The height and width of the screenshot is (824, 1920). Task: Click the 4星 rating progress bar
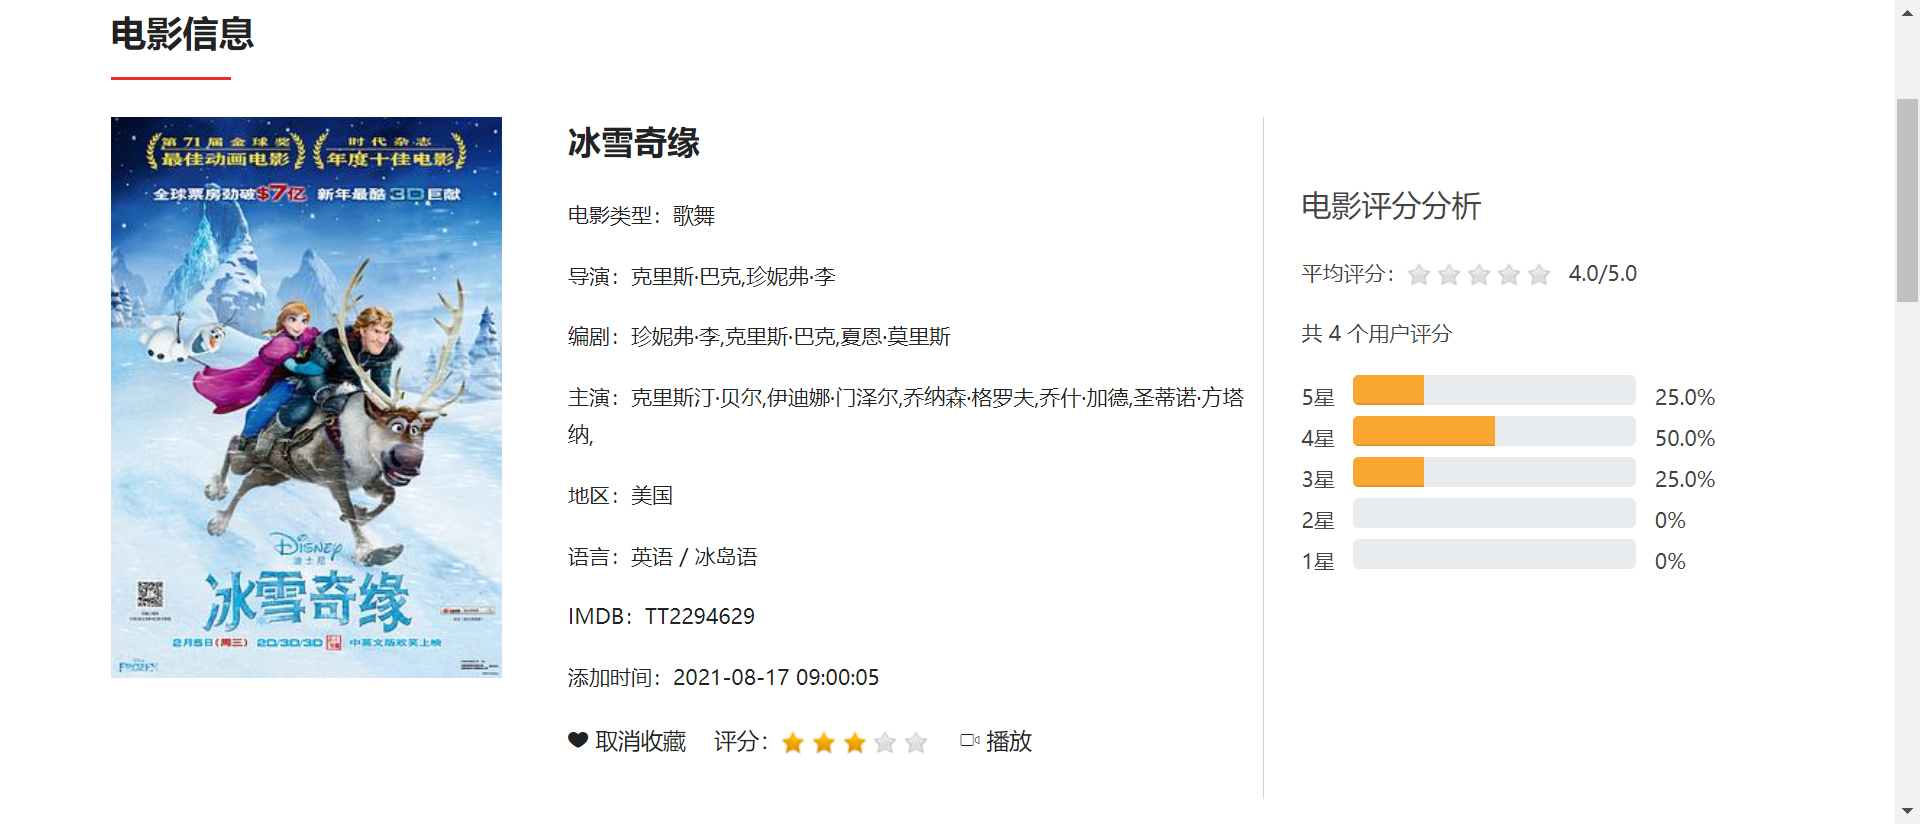coord(1494,431)
